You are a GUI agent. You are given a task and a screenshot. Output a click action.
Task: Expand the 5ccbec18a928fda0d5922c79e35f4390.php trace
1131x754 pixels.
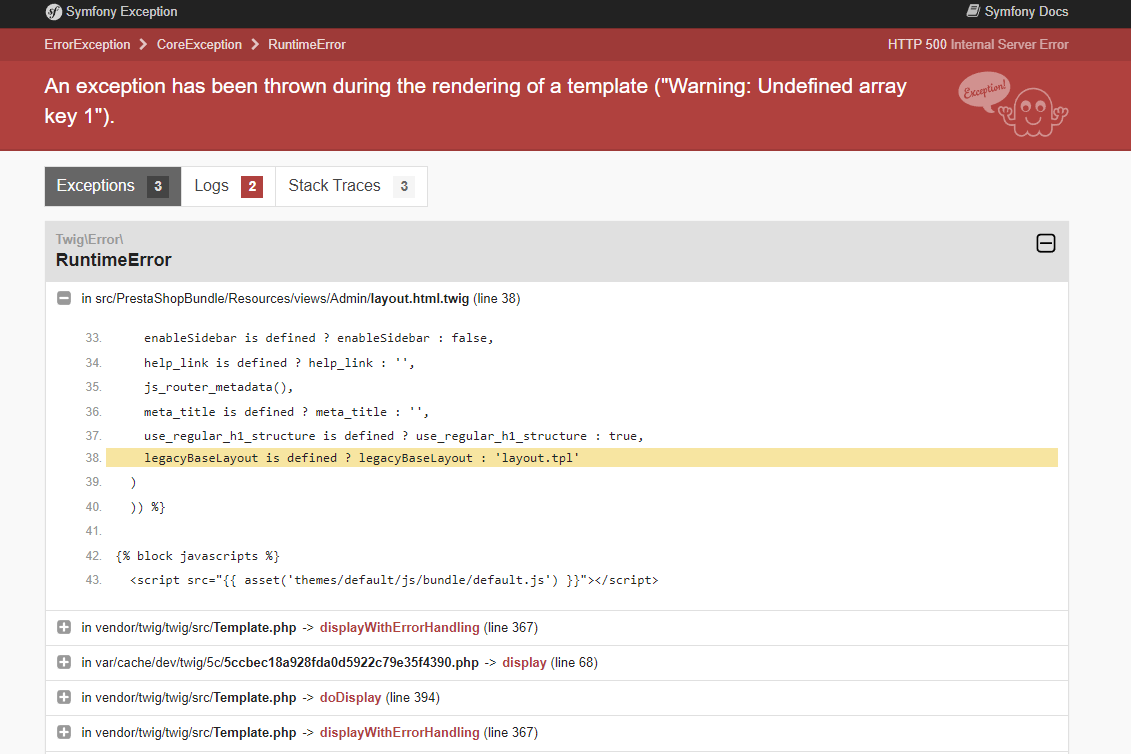pyautogui.click(x=64, y=663)
